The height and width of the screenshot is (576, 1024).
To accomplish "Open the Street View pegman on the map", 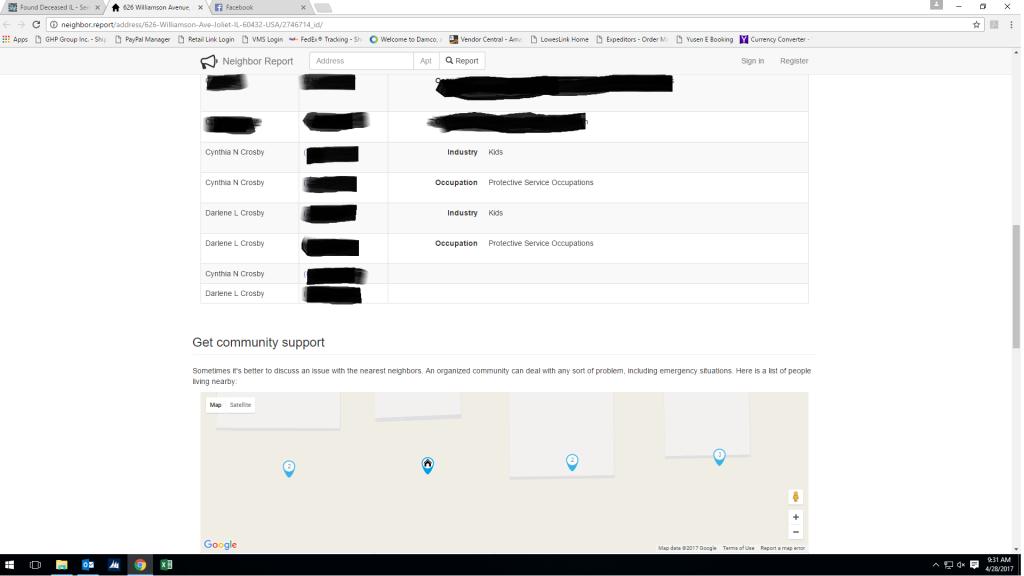I will 795,497.
